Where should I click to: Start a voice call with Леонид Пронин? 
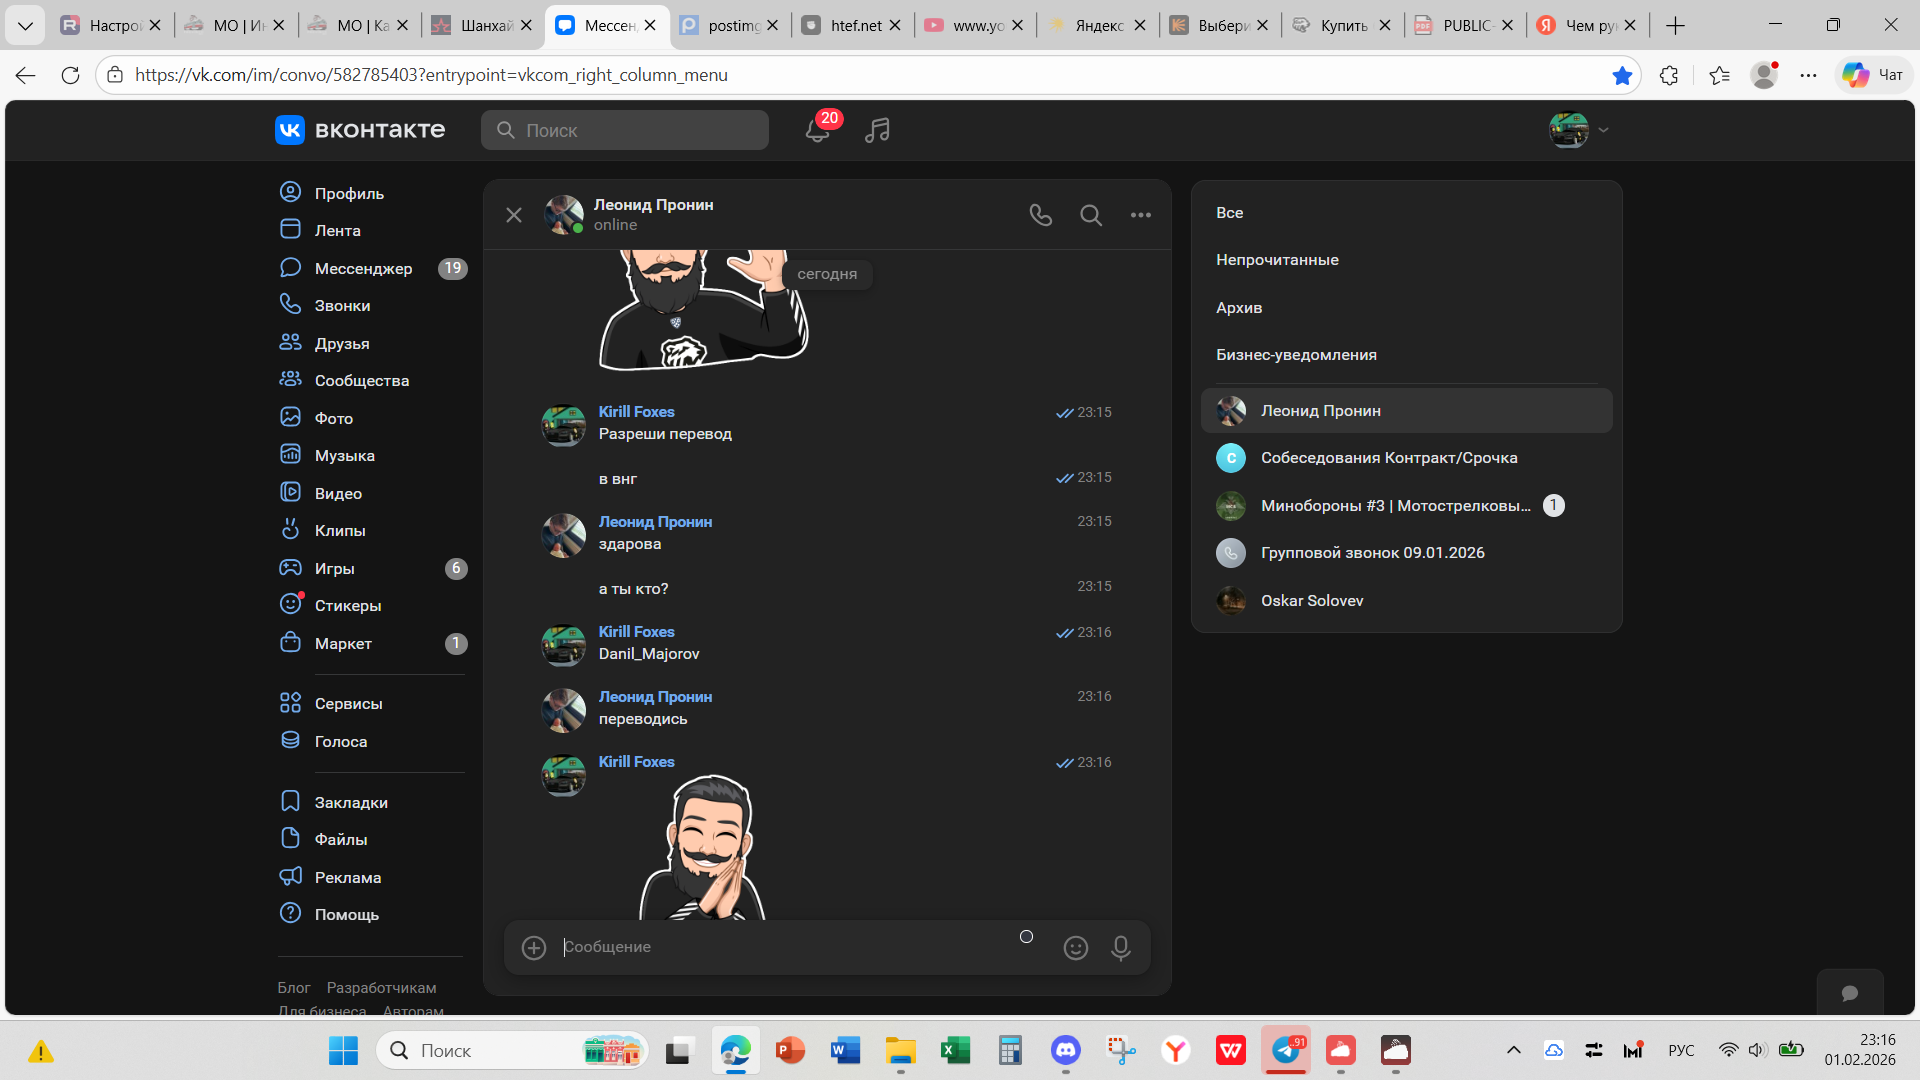pyautogui.click(x=1040, y=215)
